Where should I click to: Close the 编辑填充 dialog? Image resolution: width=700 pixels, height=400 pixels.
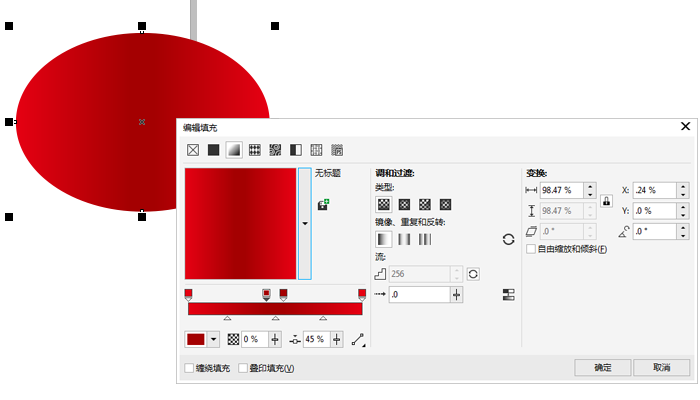(685, 126)
